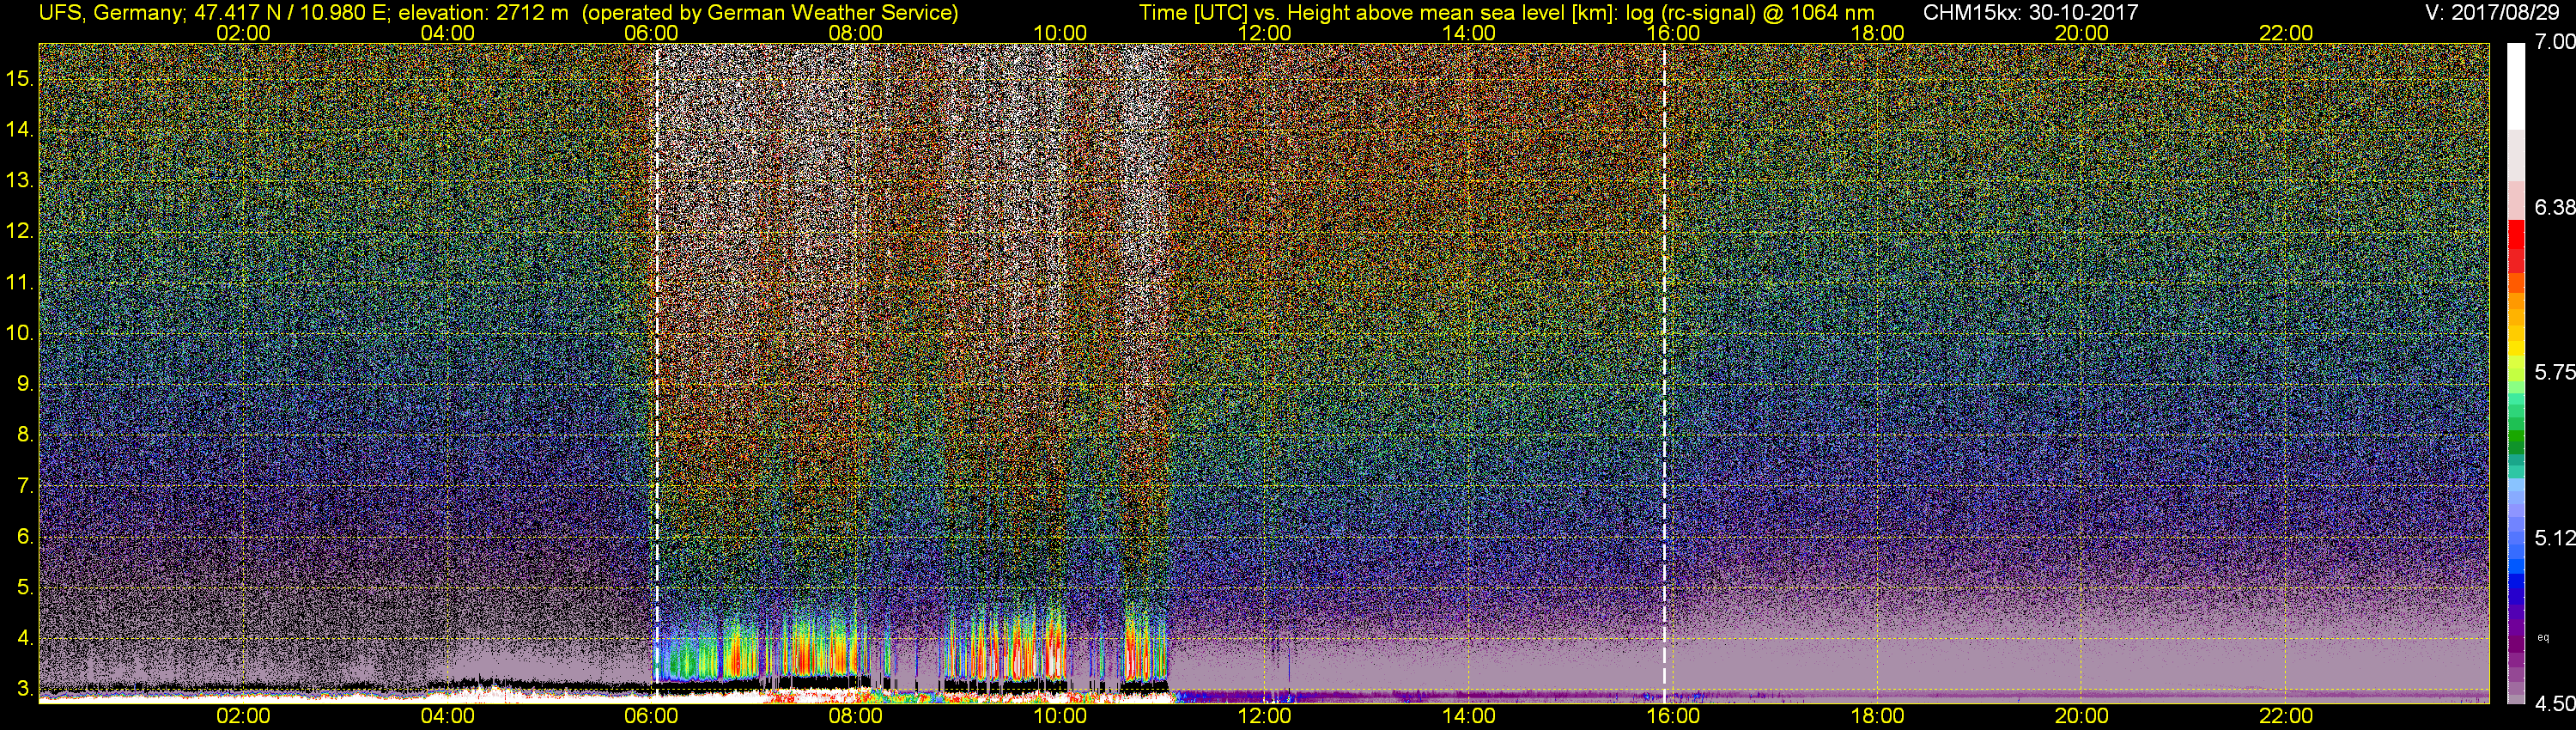Pick the white segment of the color scale
The height and width of the screenshot is (730, 2576).
click(2515, 85)
